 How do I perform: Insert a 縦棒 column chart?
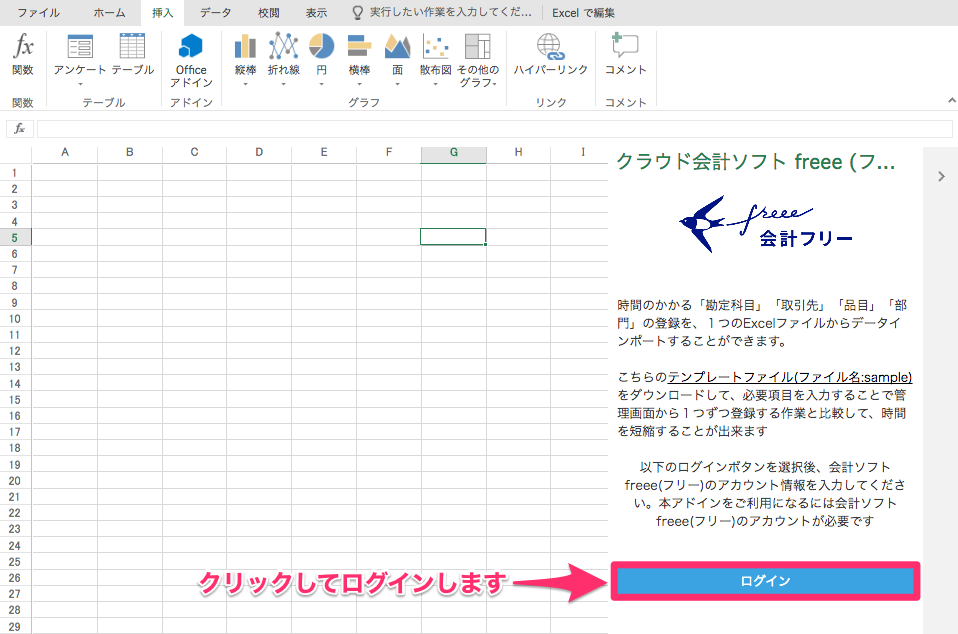click(245, 46)
